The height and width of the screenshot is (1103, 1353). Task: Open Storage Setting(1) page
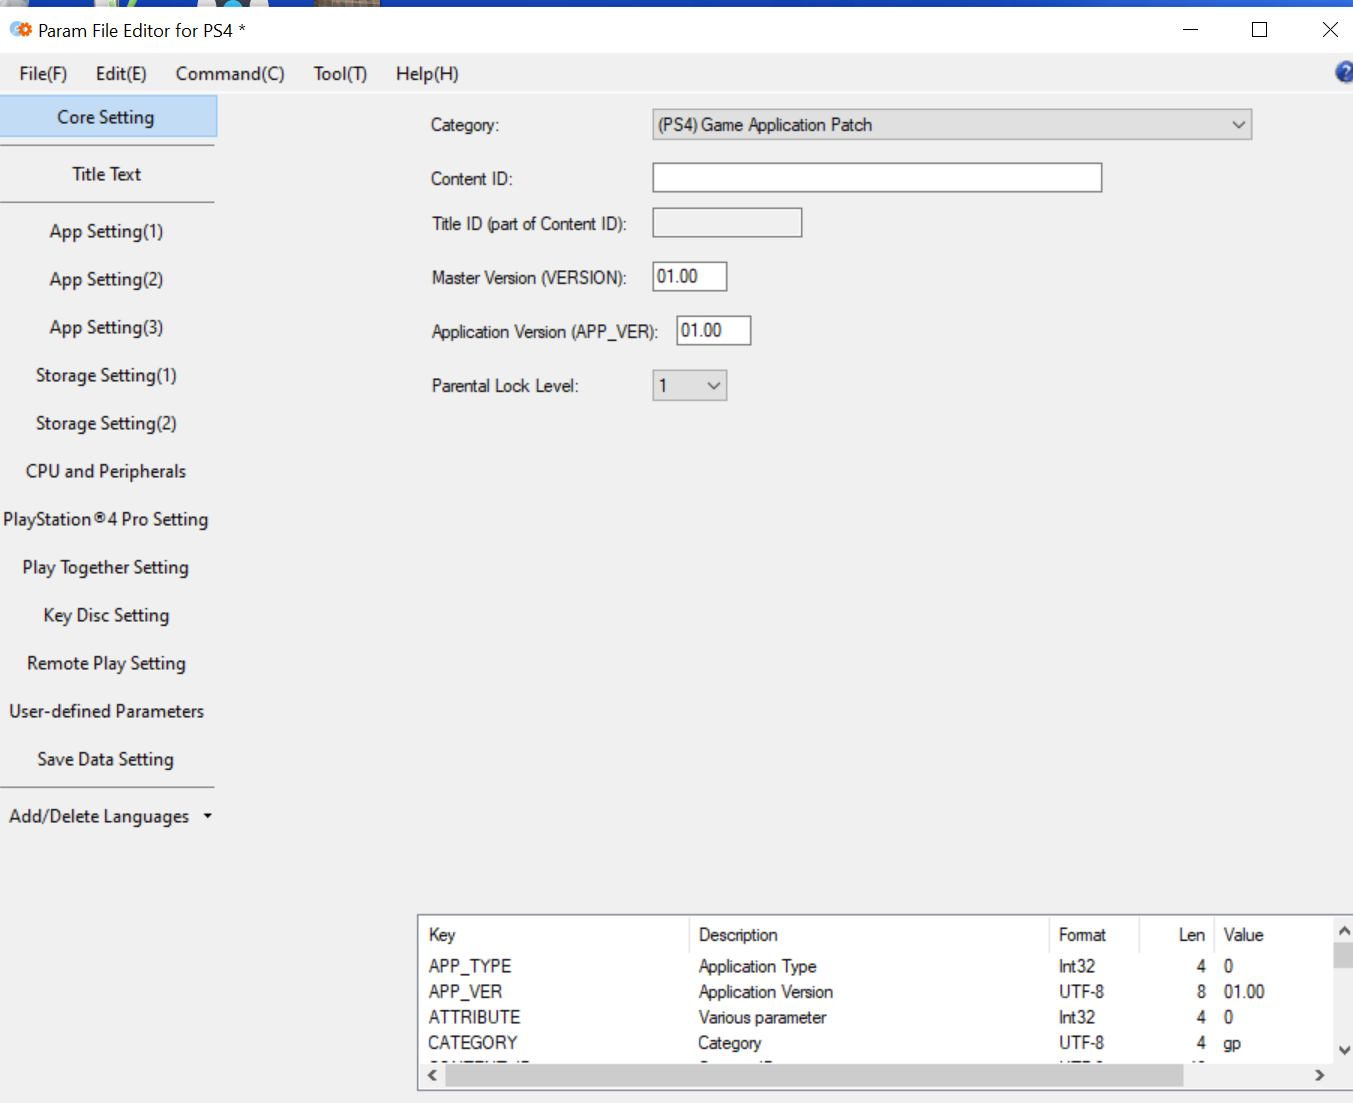pos(107,375)
